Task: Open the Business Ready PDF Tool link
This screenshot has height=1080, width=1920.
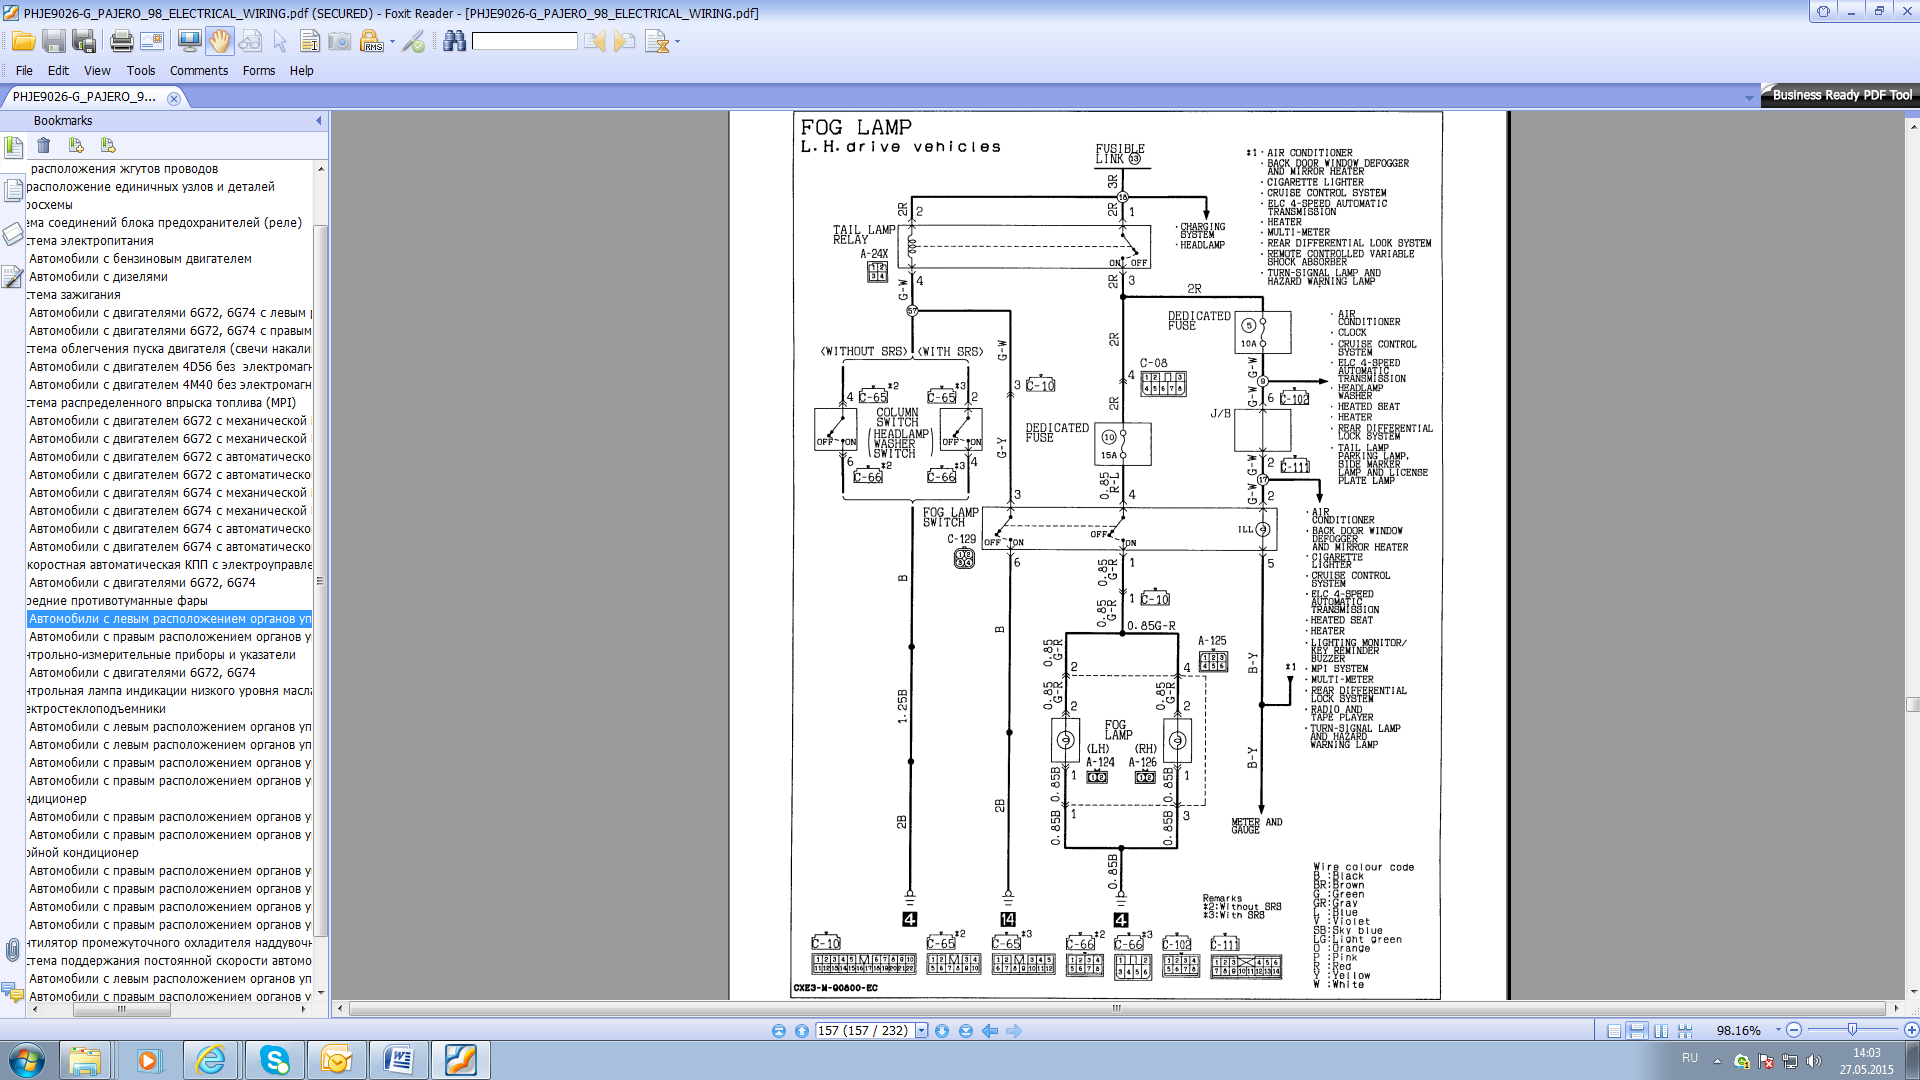Action: (1841, 95)
